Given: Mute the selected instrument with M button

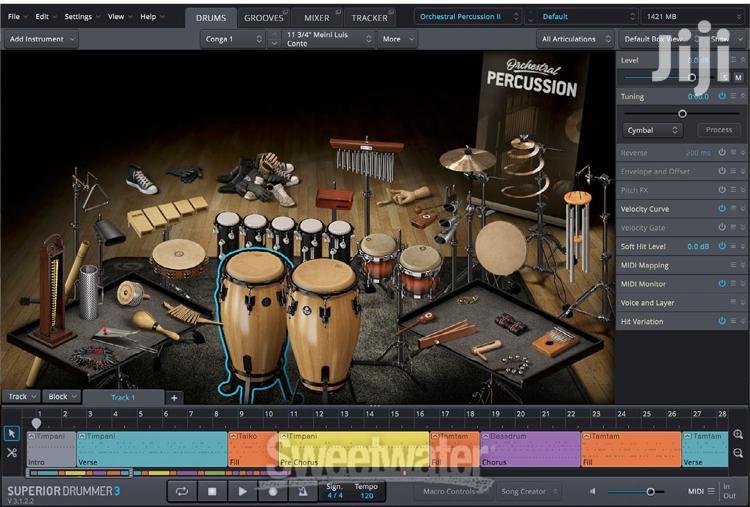Looking at the screenshot, I should 739,77.
